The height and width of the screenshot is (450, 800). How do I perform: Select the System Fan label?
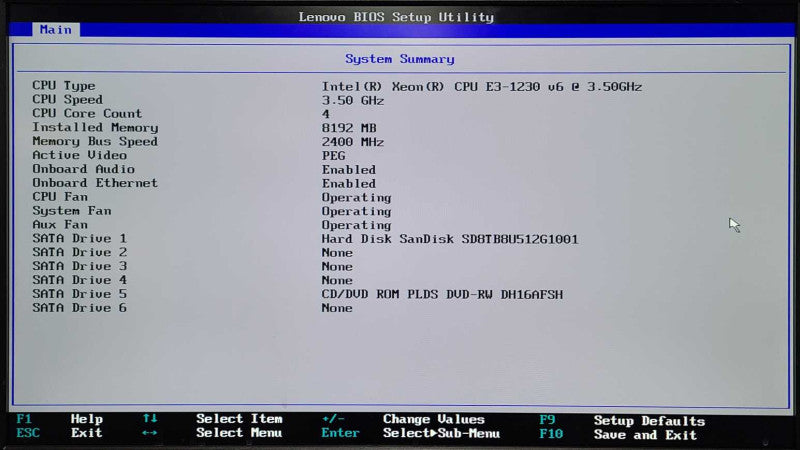click(71, 211)
